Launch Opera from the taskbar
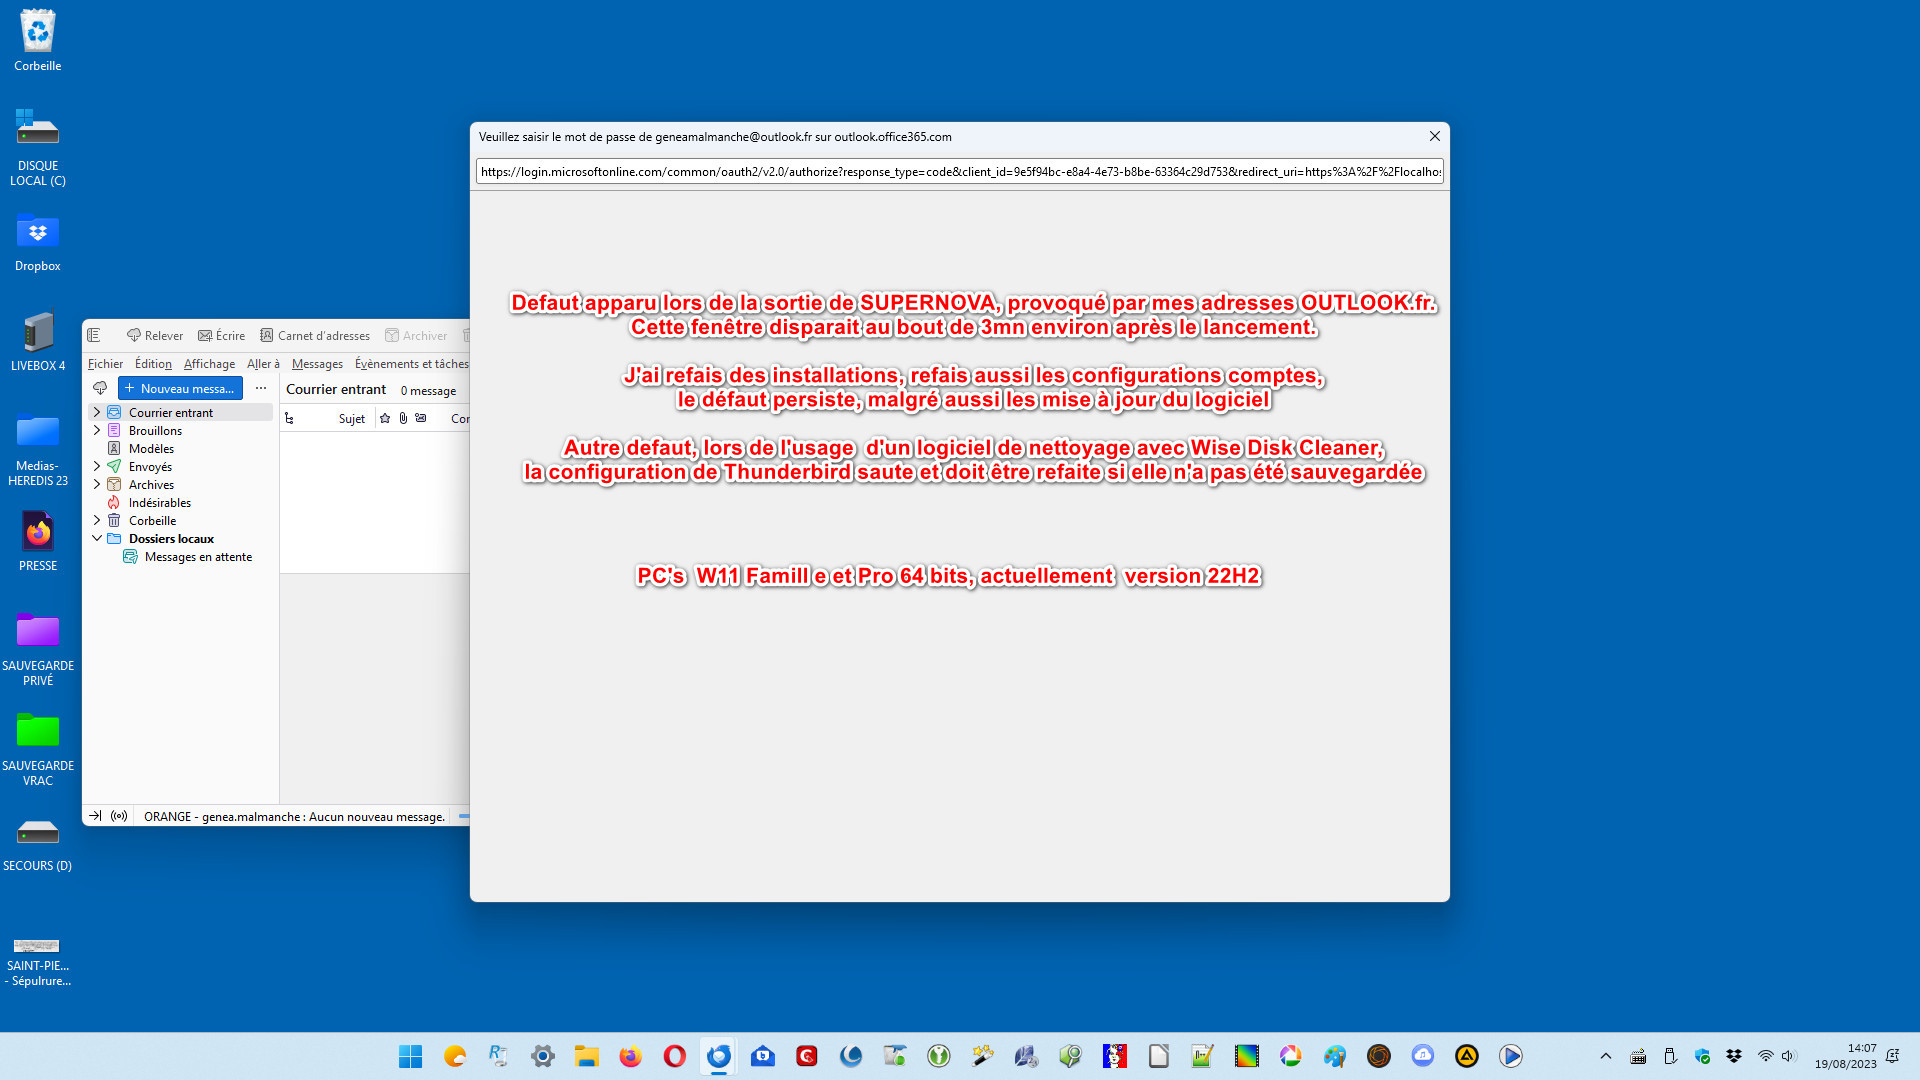This screenshot has height=1080, width=1920. click(674, 1056)
